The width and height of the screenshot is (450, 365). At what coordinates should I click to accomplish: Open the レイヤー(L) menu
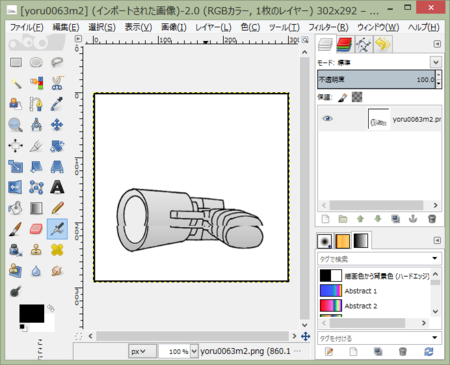point(213,27)
